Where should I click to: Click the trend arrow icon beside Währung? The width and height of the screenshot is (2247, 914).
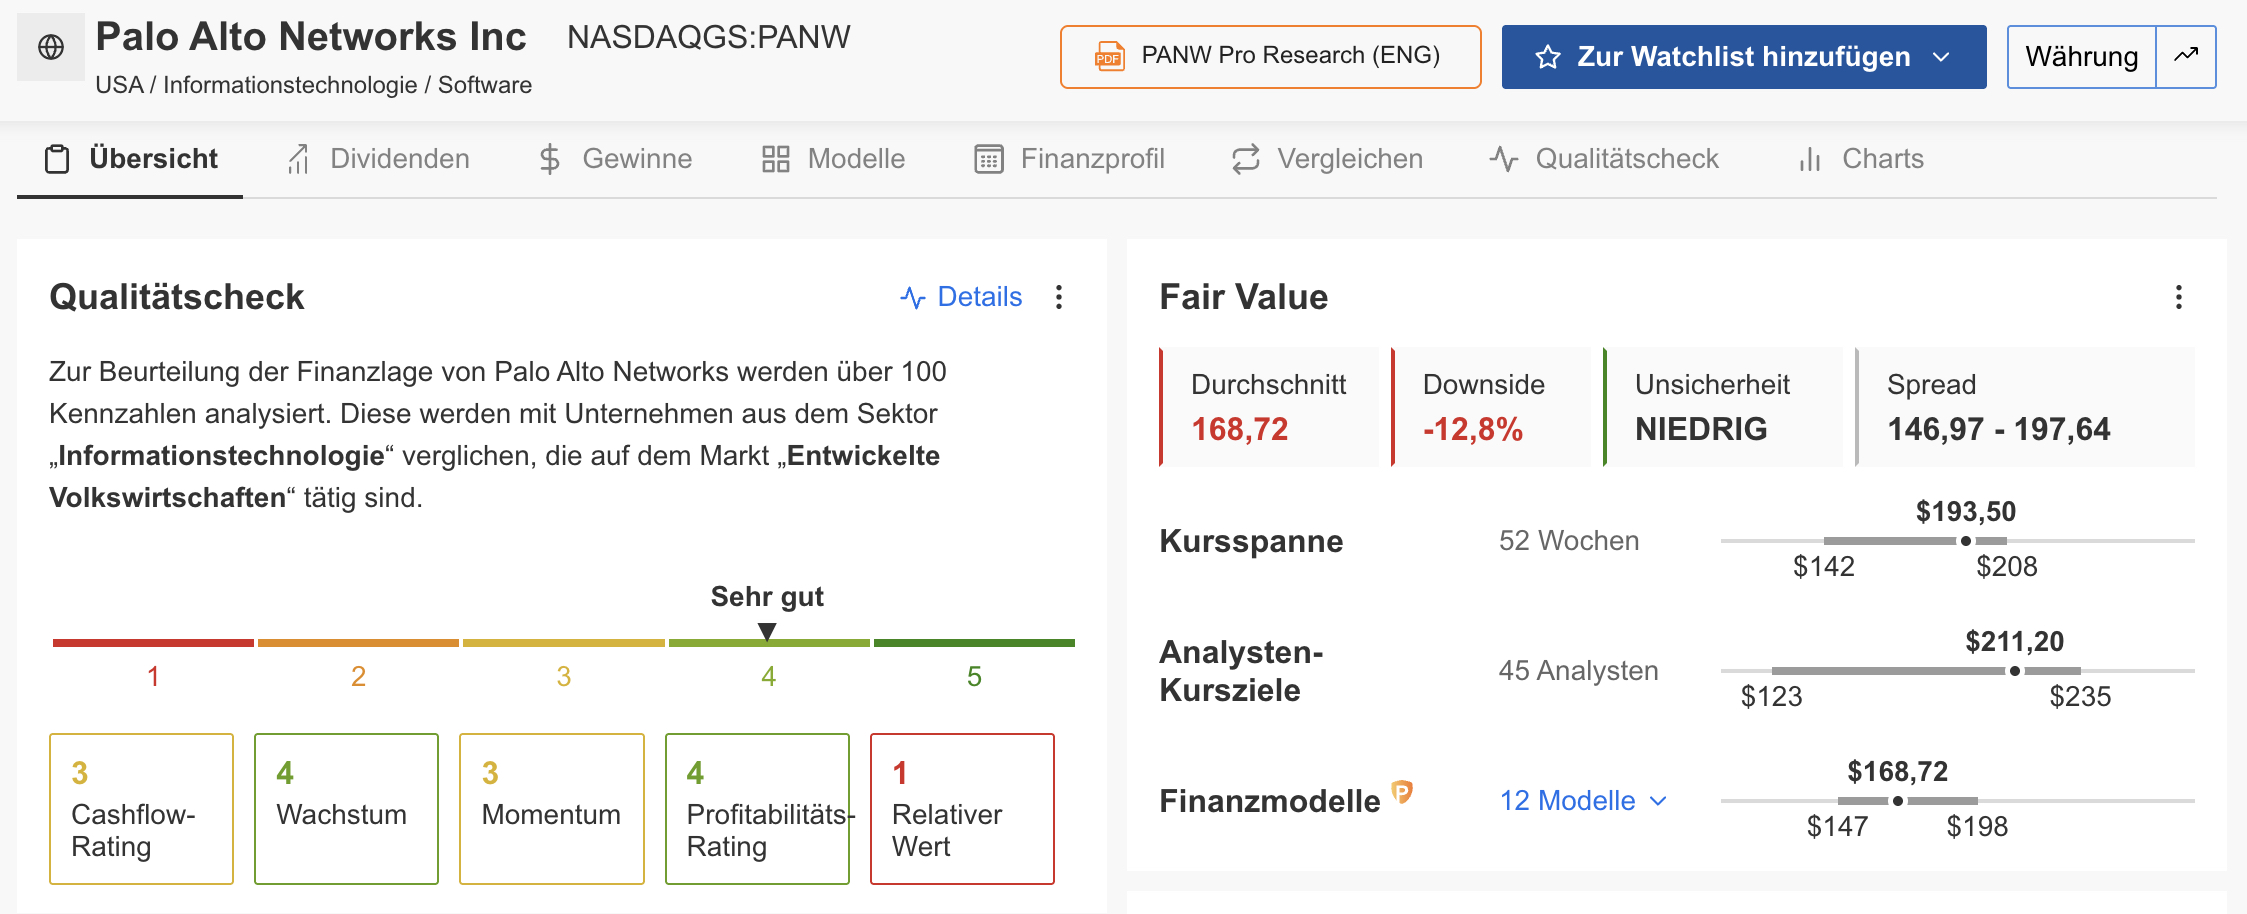pos(2186,55)
